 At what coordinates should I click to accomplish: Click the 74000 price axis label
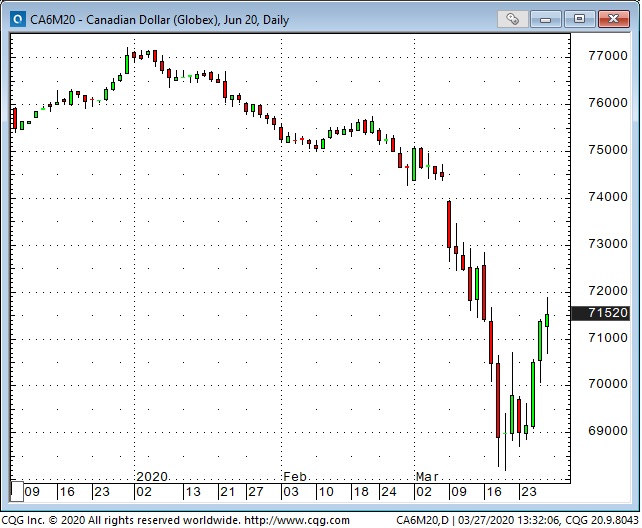608,197
